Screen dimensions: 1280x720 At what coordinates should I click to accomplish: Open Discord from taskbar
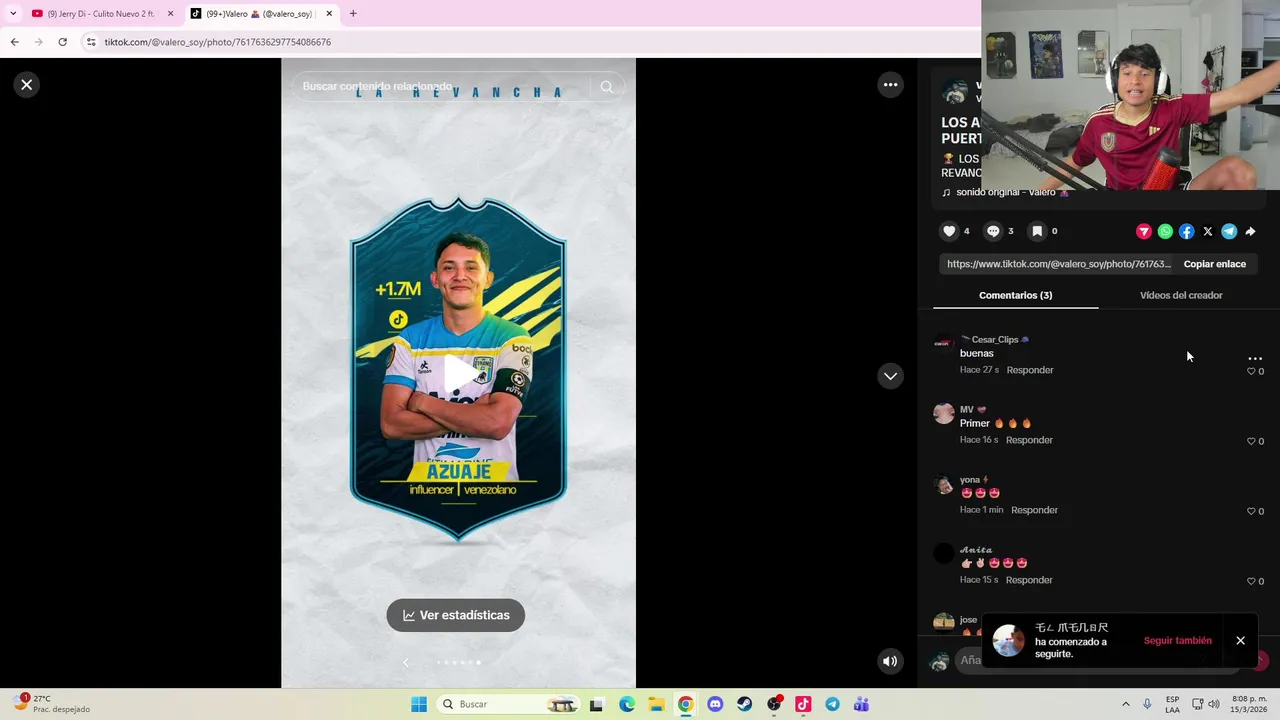[x=715, y=704]
